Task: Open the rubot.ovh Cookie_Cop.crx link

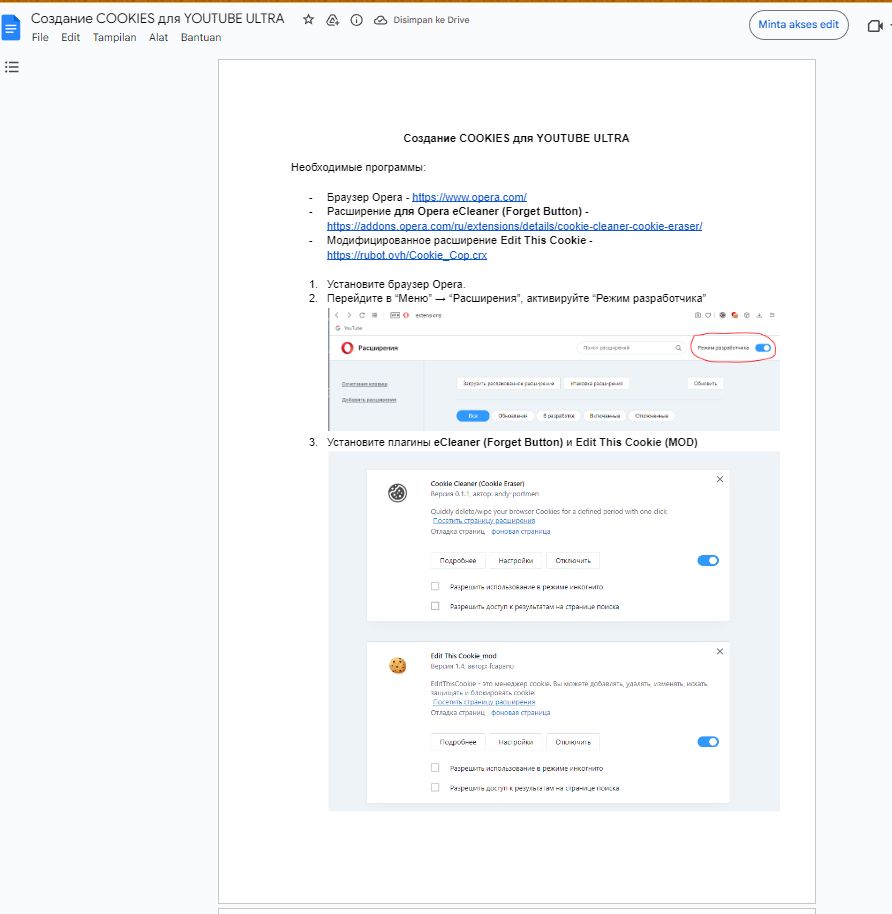Action: (x=407, y=256)
